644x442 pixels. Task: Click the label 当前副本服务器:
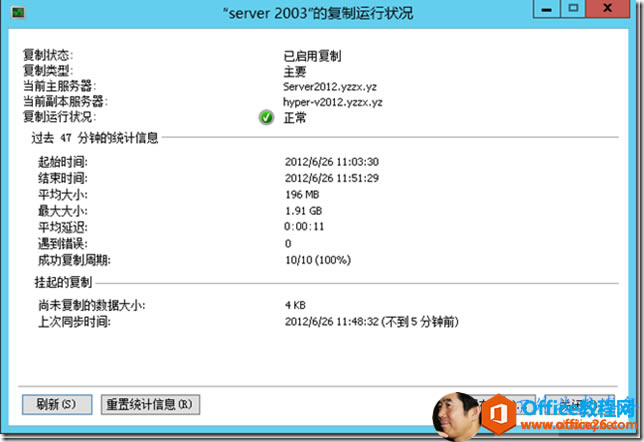[65, 101]
